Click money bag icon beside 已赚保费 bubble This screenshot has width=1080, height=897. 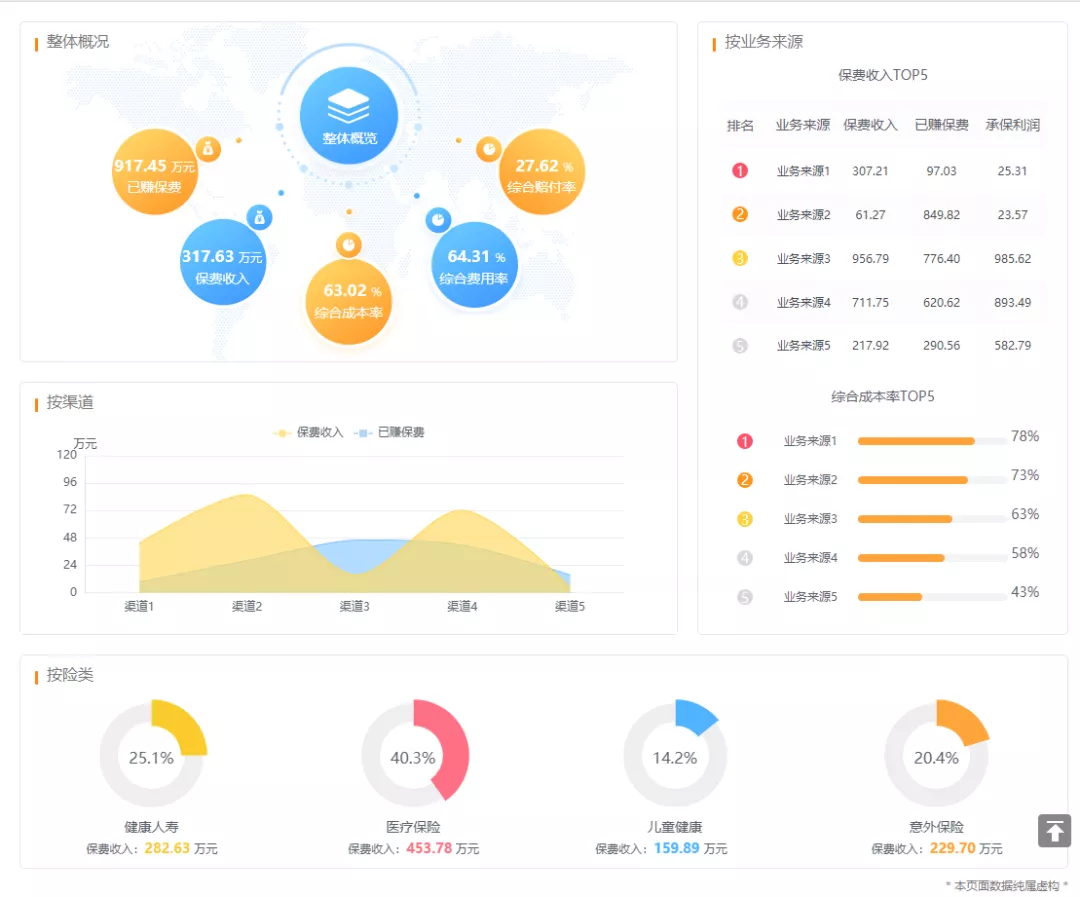point(208,149)
